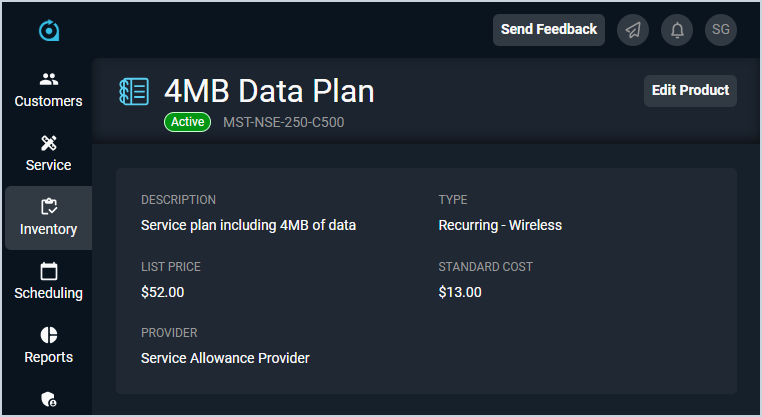Viewport: 762px width, 417px height.
Task: Select the Inventory clipboard icon
Action: pos(49,207)
